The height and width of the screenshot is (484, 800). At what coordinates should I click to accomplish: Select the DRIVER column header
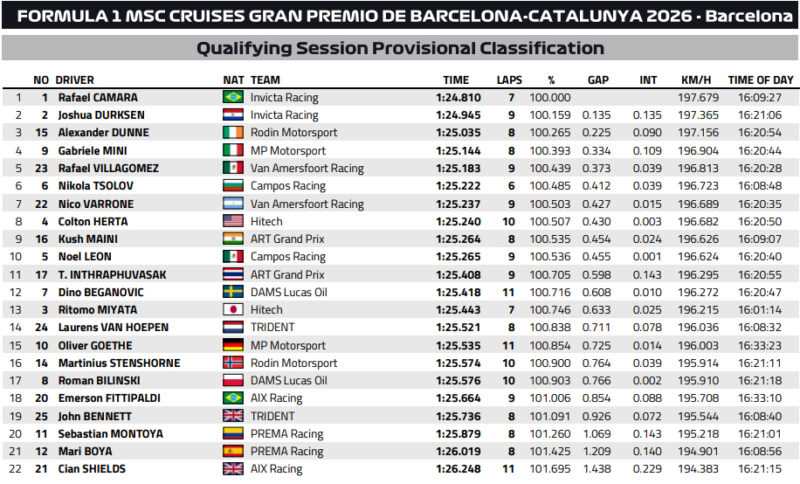pyautogui.click(x=74, y=80)
